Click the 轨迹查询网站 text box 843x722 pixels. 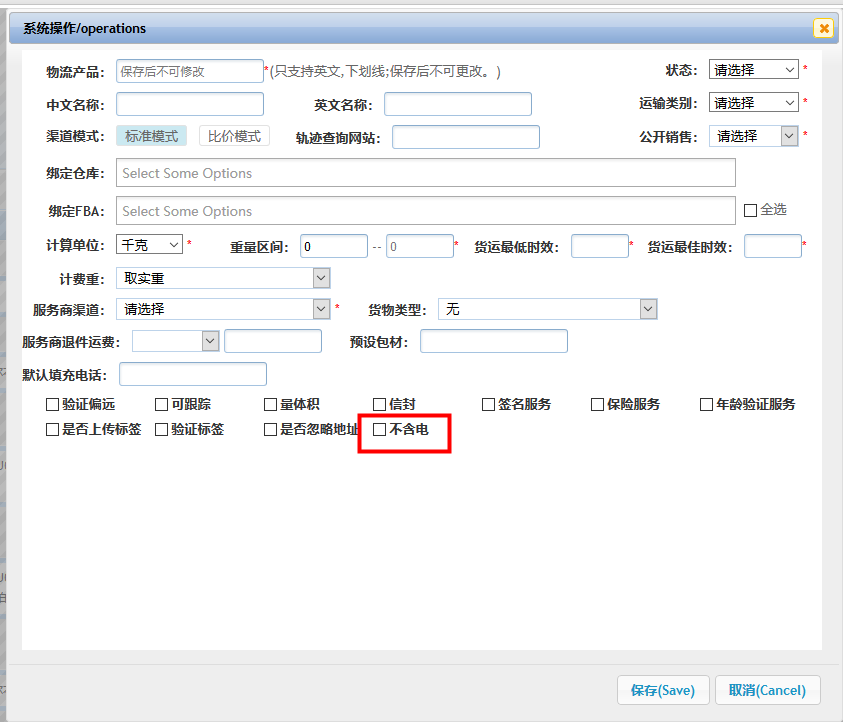click(x=465, y=137)
